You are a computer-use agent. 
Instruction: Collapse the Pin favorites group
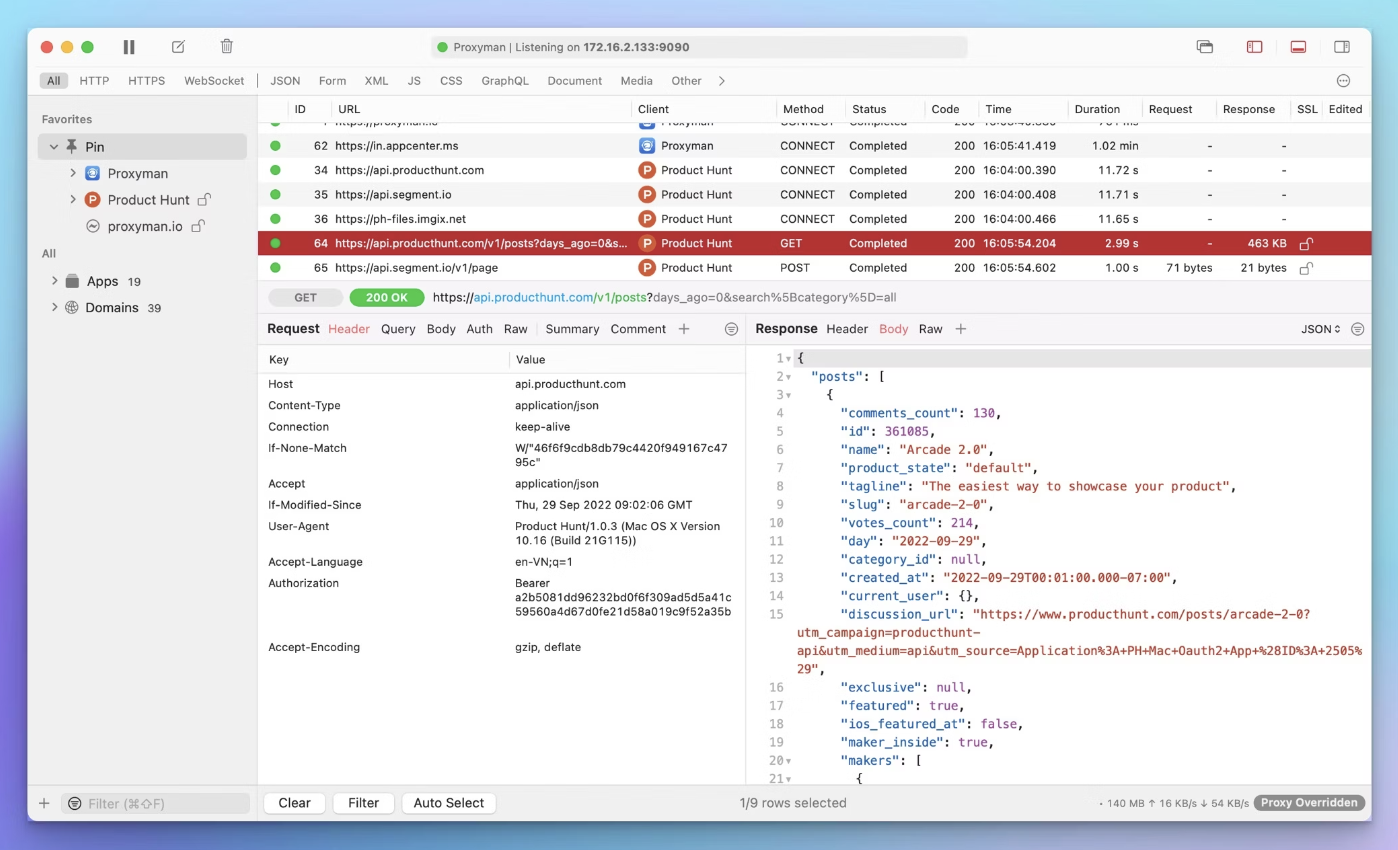point(53,146)
